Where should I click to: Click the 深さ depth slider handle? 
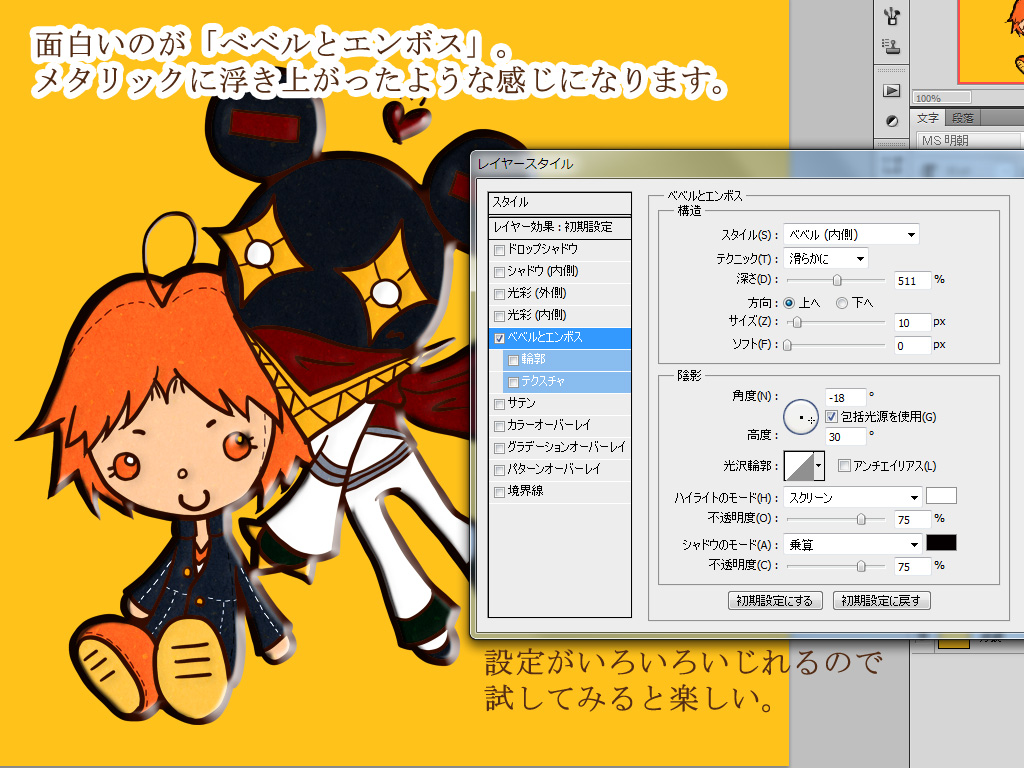pyautogui.click(x=837, y=281)
